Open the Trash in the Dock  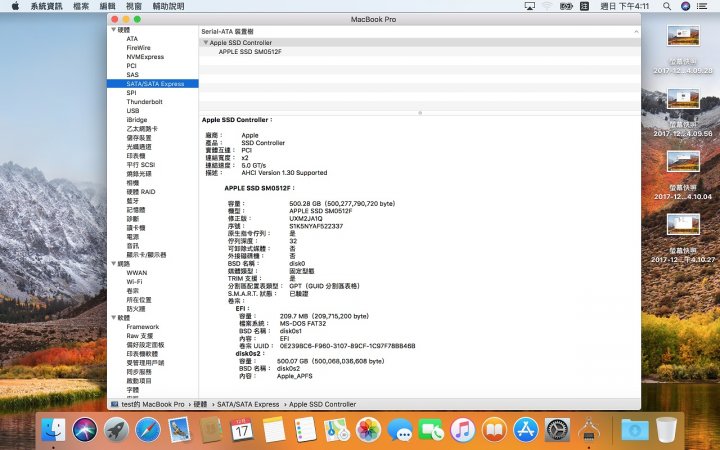tap(666, 430)
